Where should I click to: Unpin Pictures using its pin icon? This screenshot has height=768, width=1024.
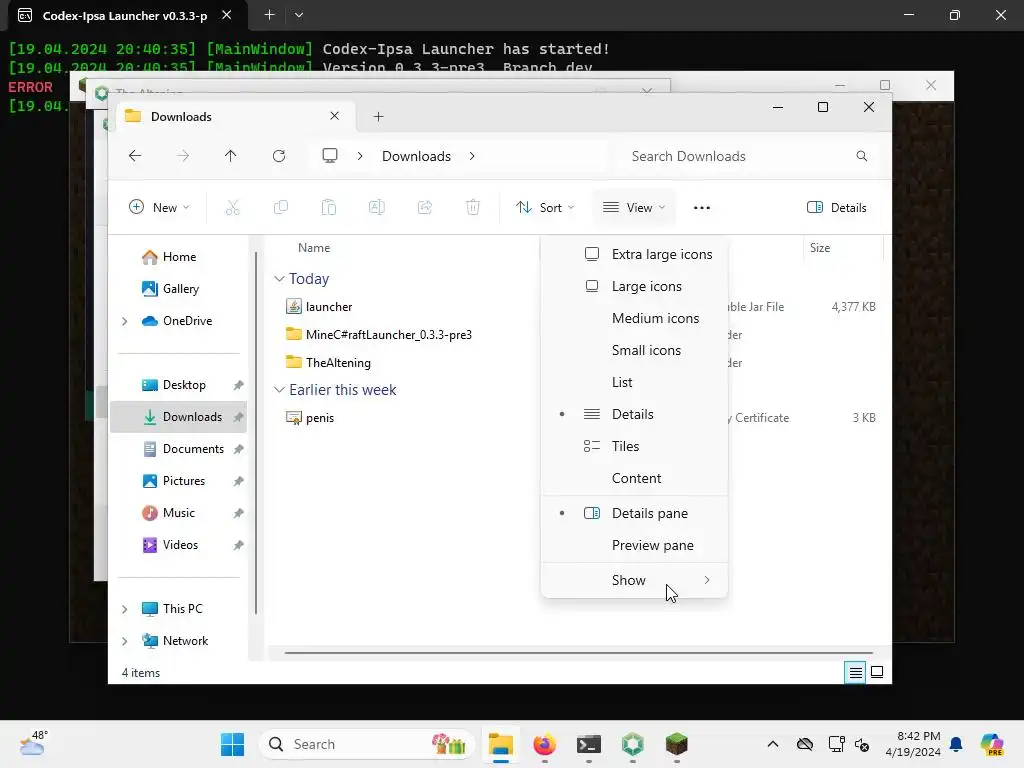click(x=238, y=481)
